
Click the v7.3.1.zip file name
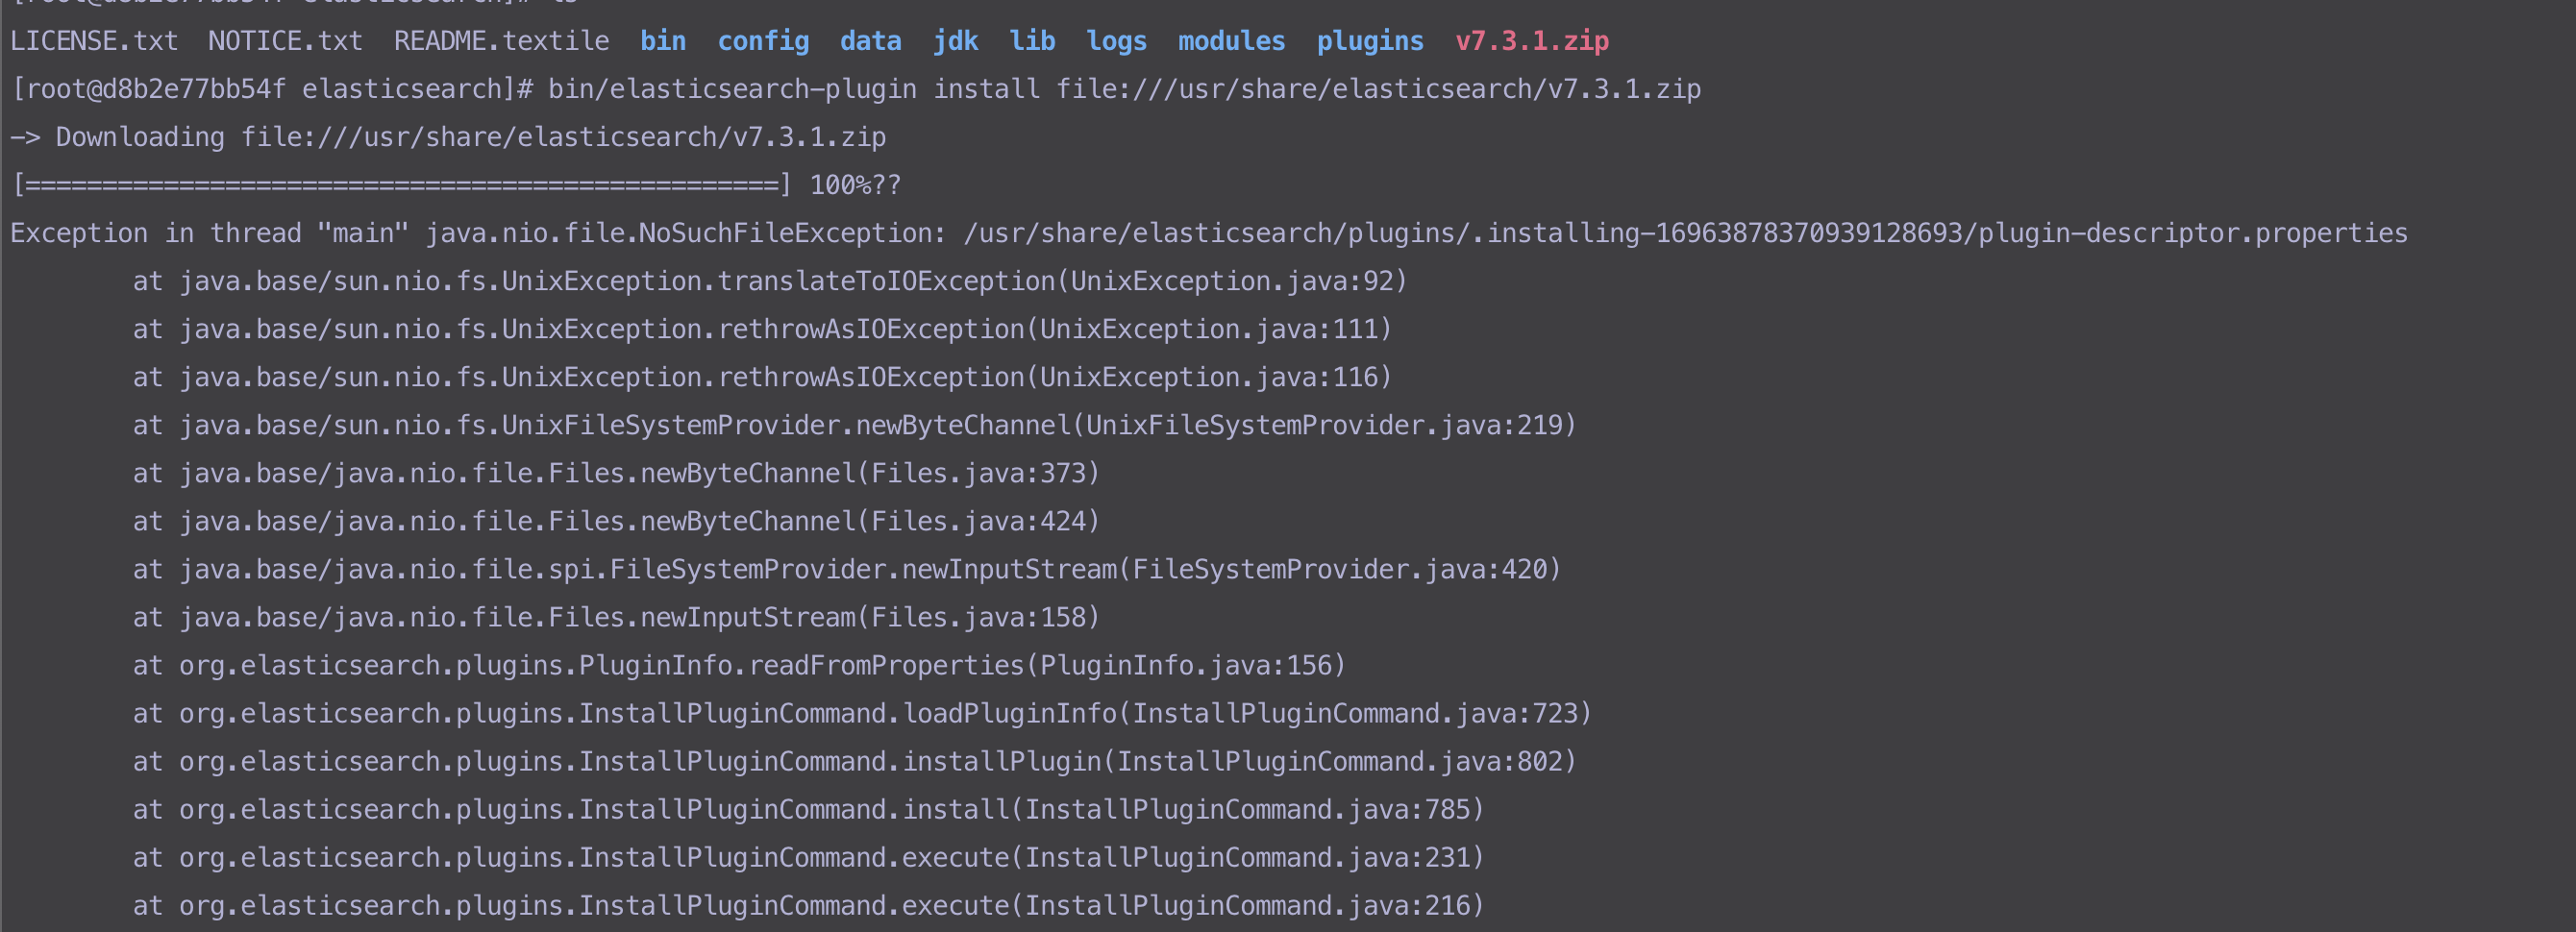pyautogui.click(x=1531, y=41)
